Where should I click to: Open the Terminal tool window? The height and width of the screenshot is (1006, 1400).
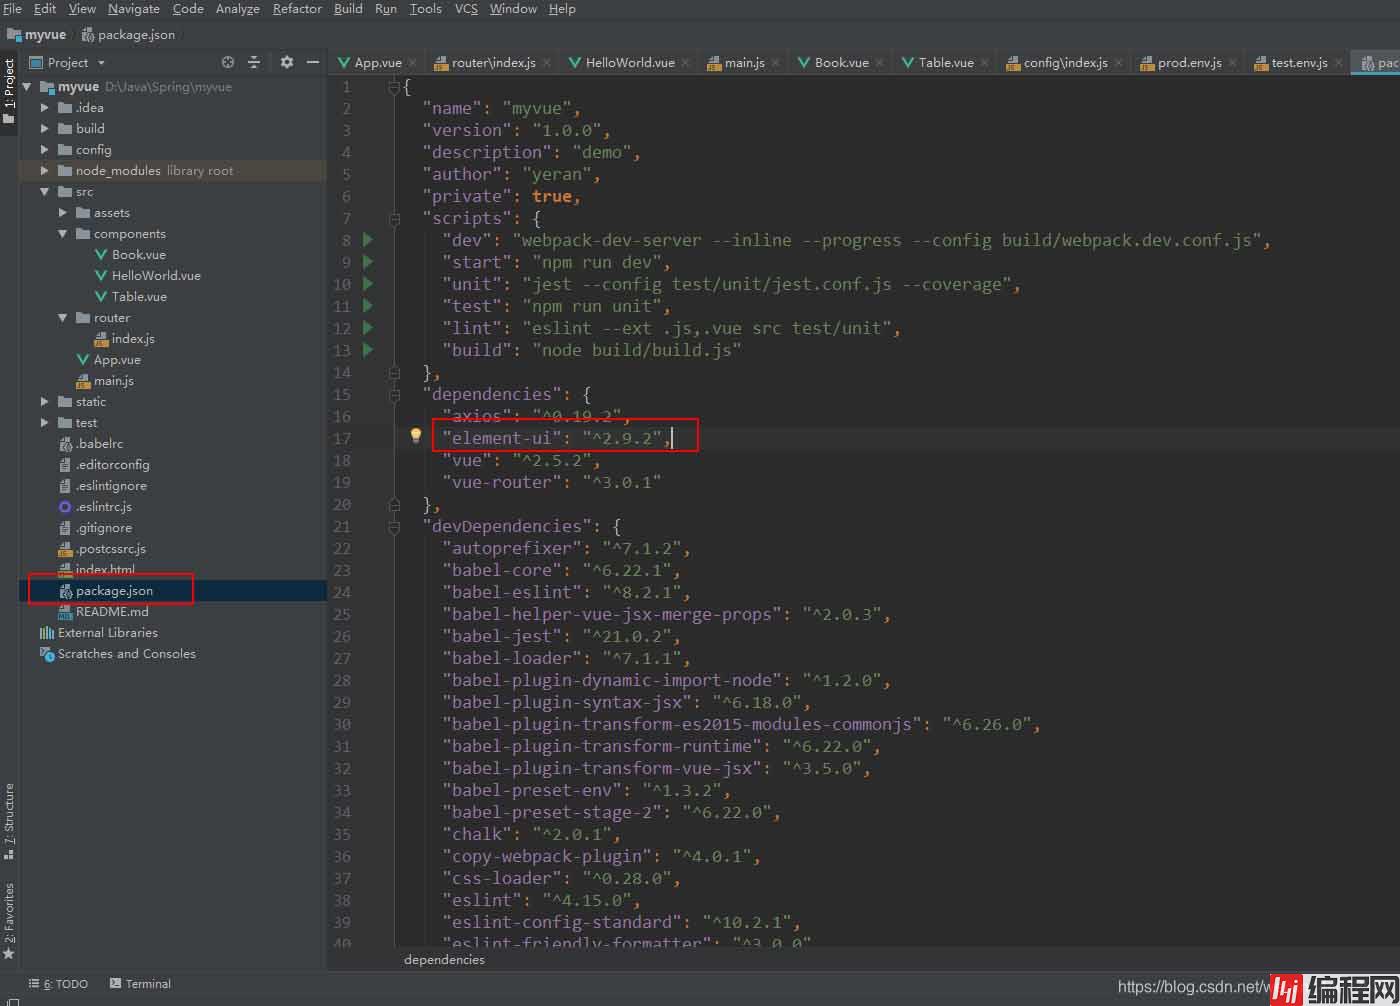click(x=140, y=984)
